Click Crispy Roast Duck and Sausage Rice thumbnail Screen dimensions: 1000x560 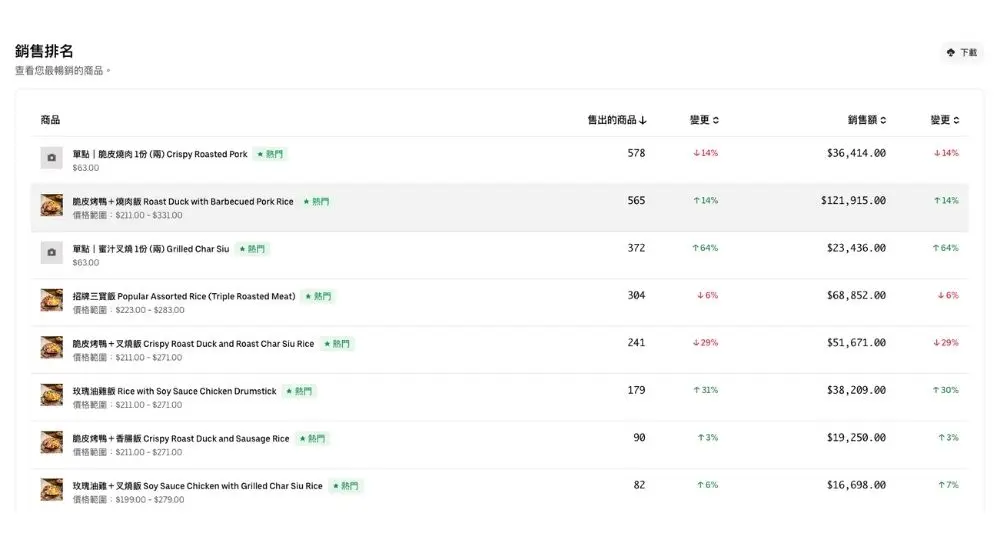pos(52,443)
